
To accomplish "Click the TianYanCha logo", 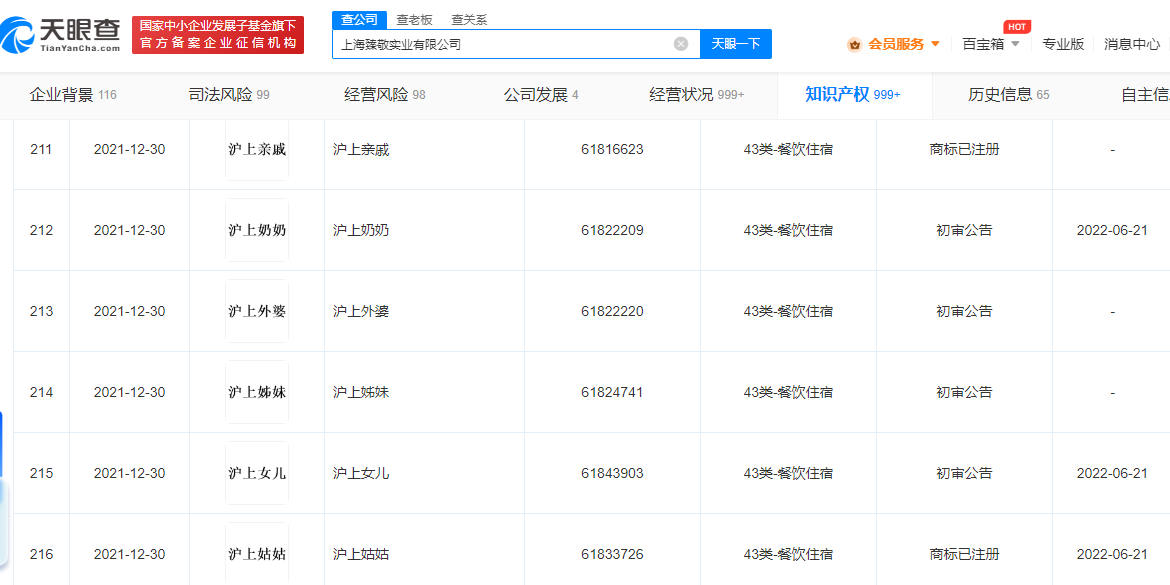I will 60,35.
